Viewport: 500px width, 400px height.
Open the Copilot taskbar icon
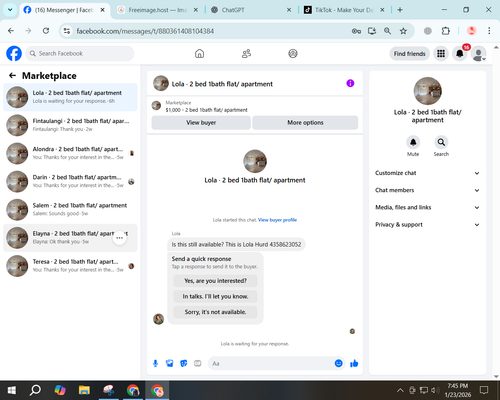pyautogui.click(x=60, y=390)
